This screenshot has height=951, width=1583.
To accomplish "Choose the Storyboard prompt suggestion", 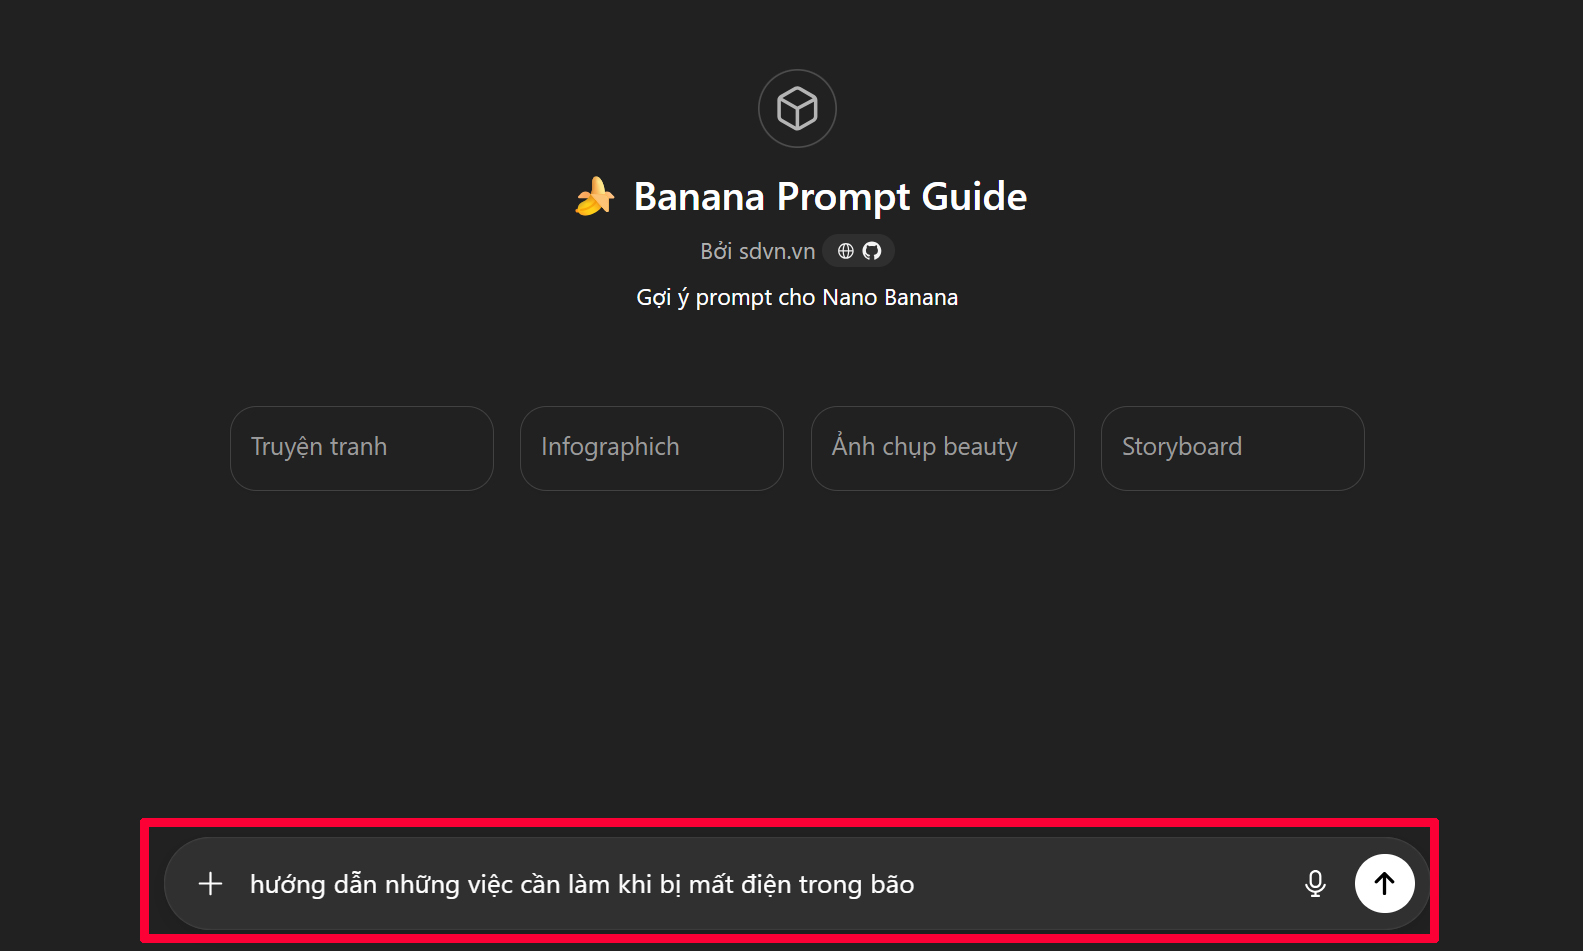I will tap(1232, 448).
